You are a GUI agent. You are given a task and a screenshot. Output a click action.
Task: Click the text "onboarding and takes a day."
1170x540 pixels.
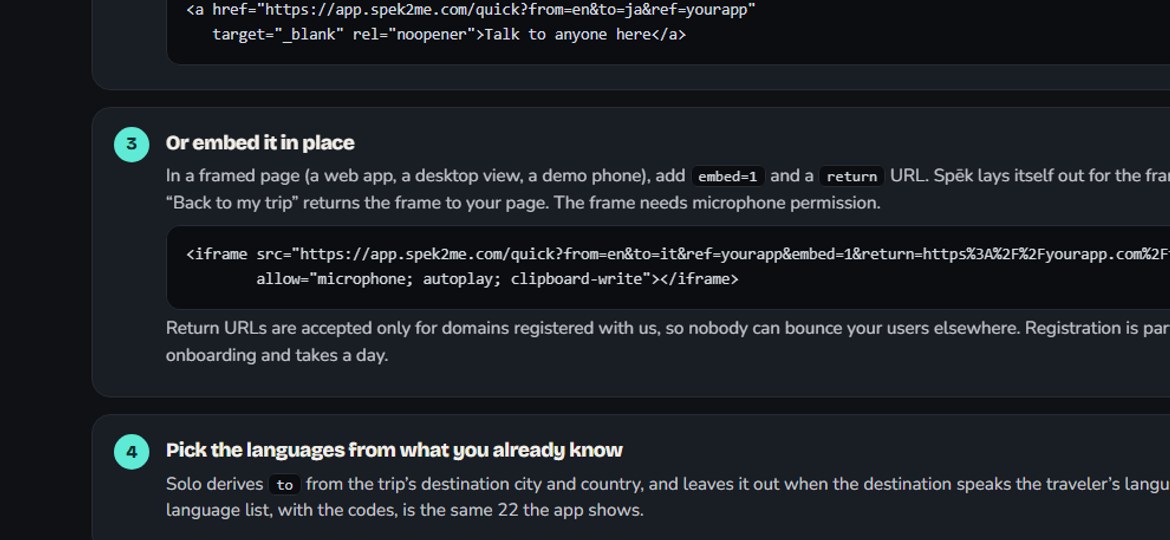point(277,355)
